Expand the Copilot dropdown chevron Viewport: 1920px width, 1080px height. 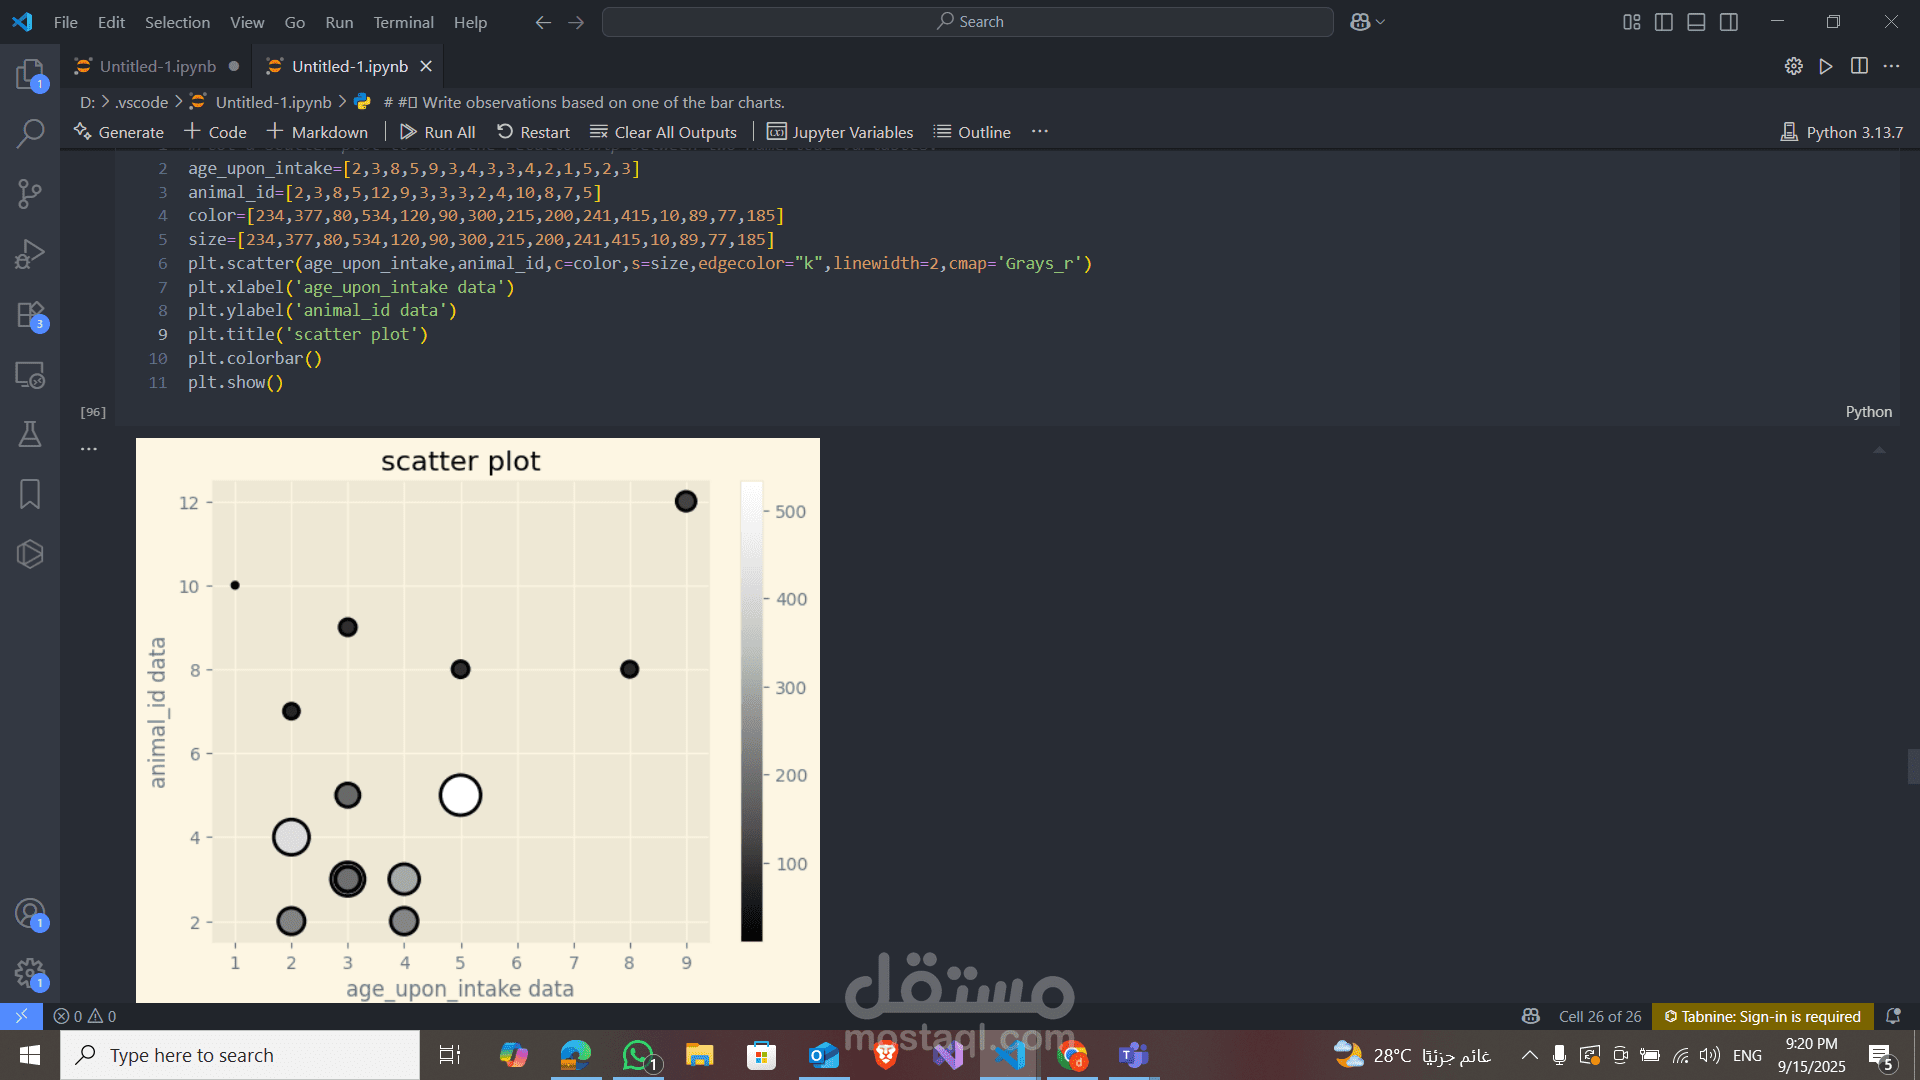coord(1381,22)
